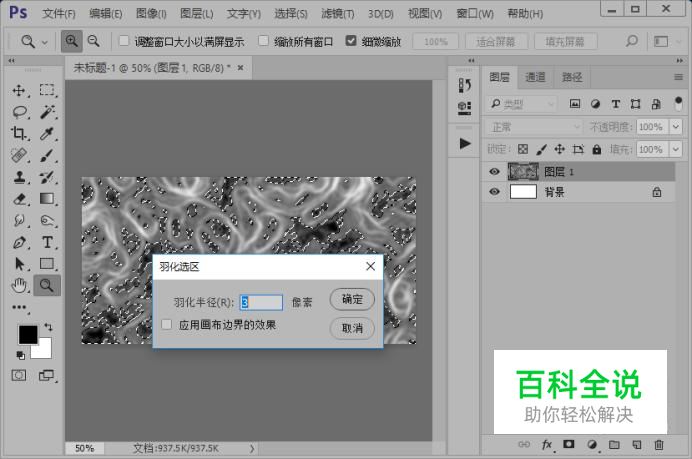Open the Actions play panel icon
692x459 pixels.
click(x=464, y=143)
